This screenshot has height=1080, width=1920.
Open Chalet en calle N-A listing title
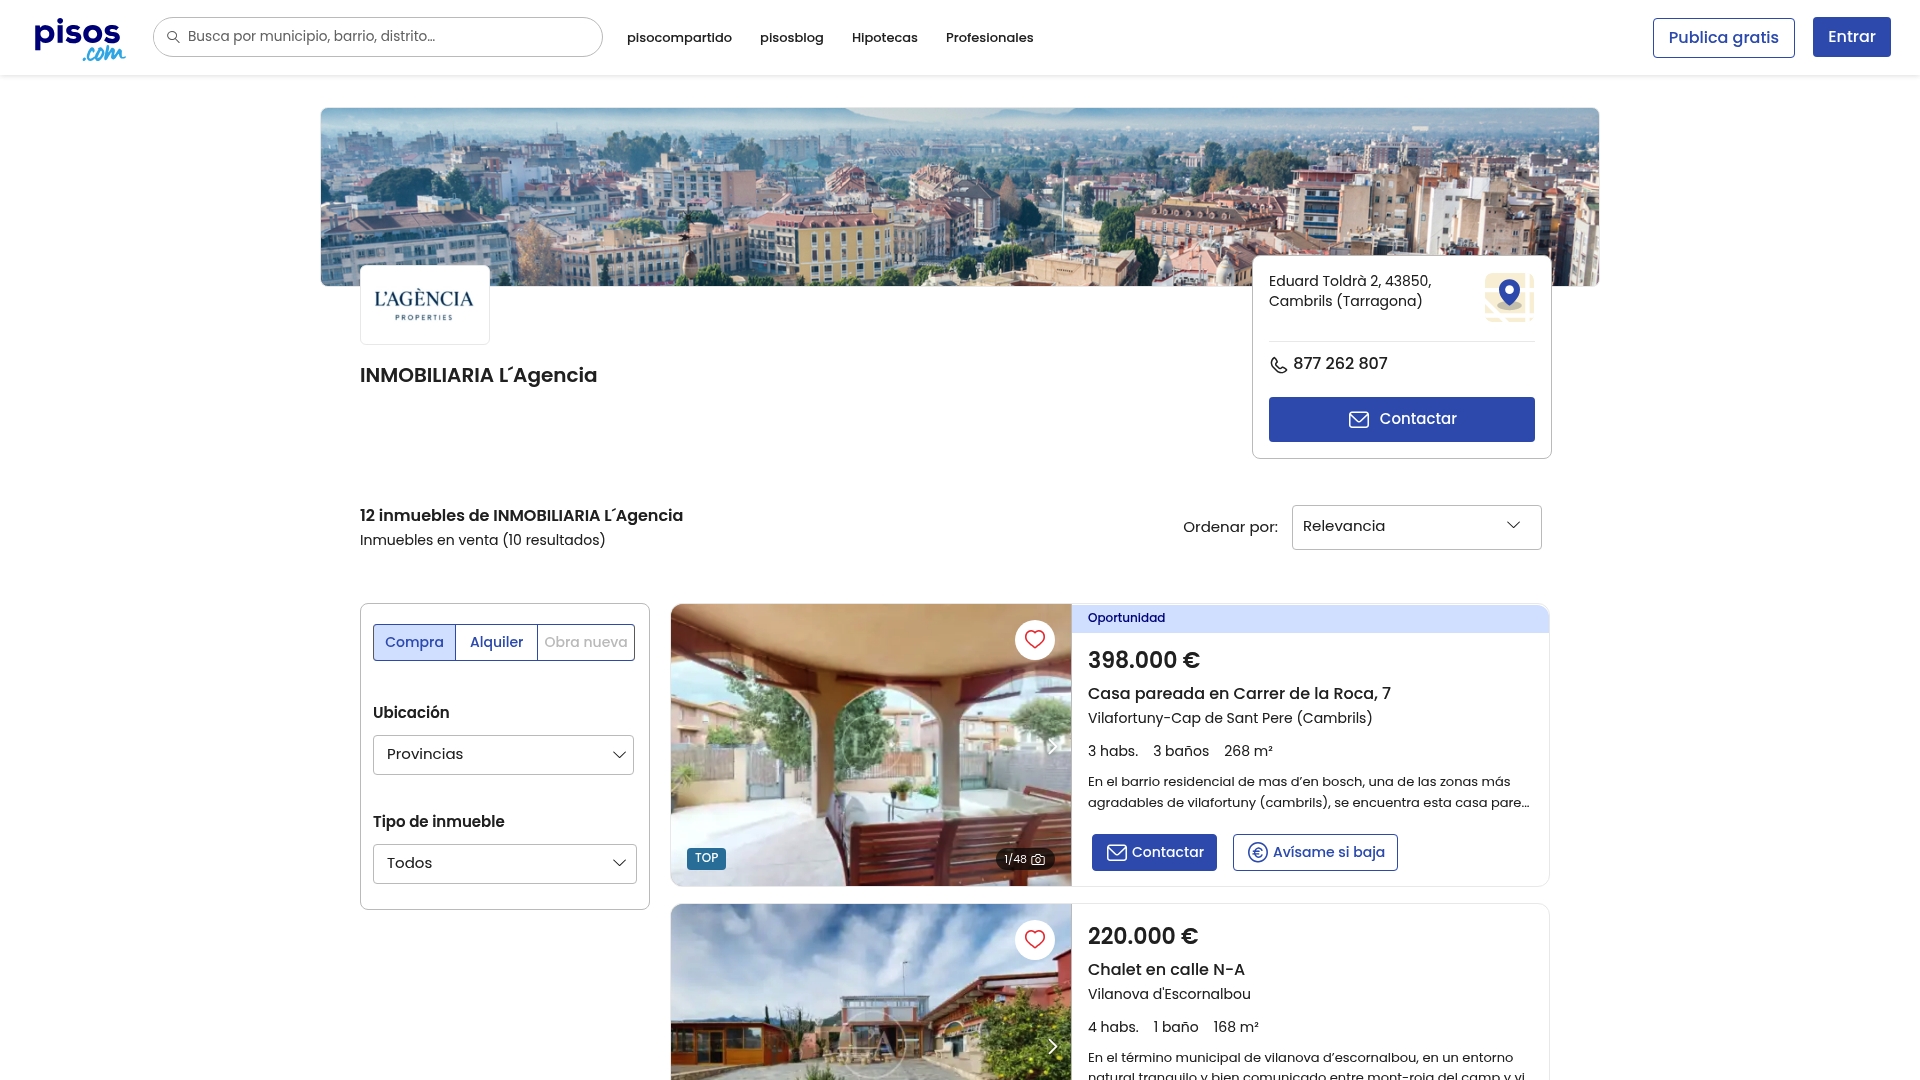[1166, 970]
